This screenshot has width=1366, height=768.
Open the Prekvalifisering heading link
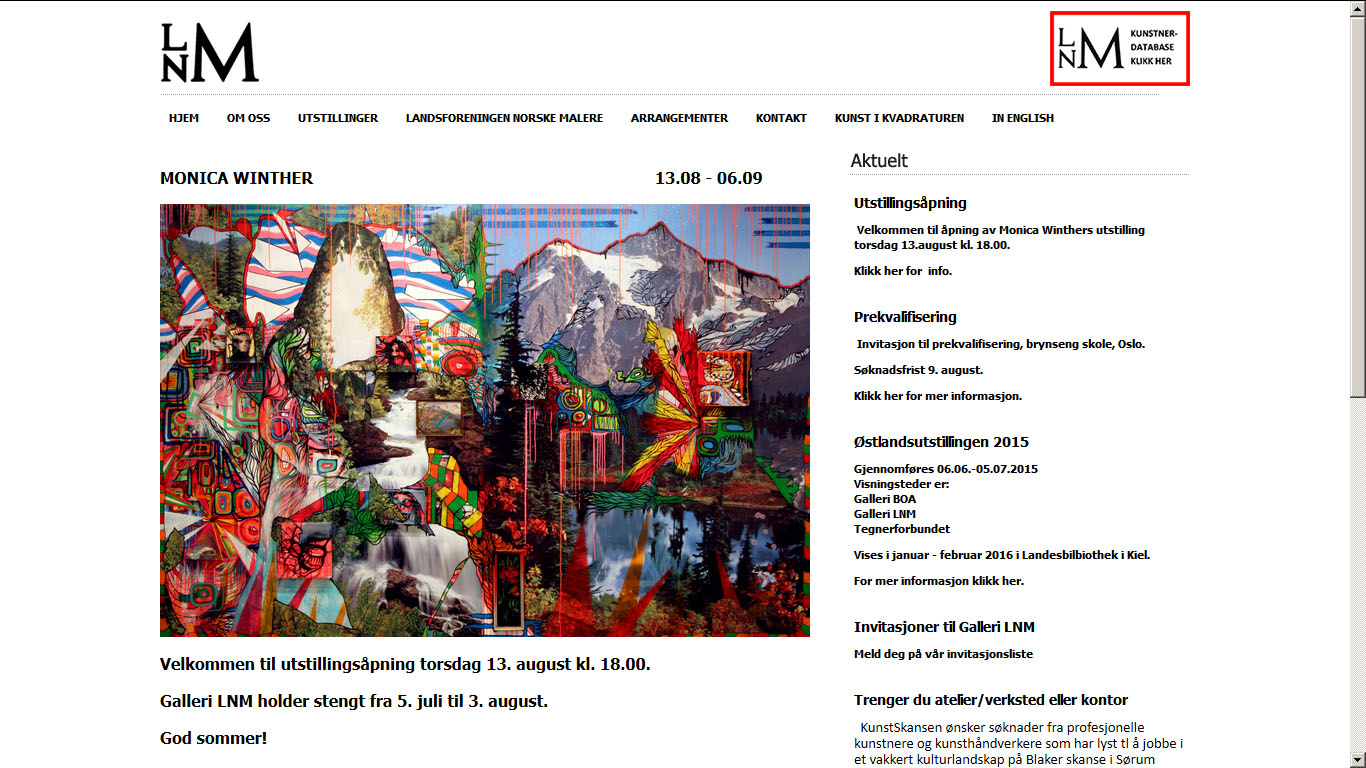coord(905,317)
